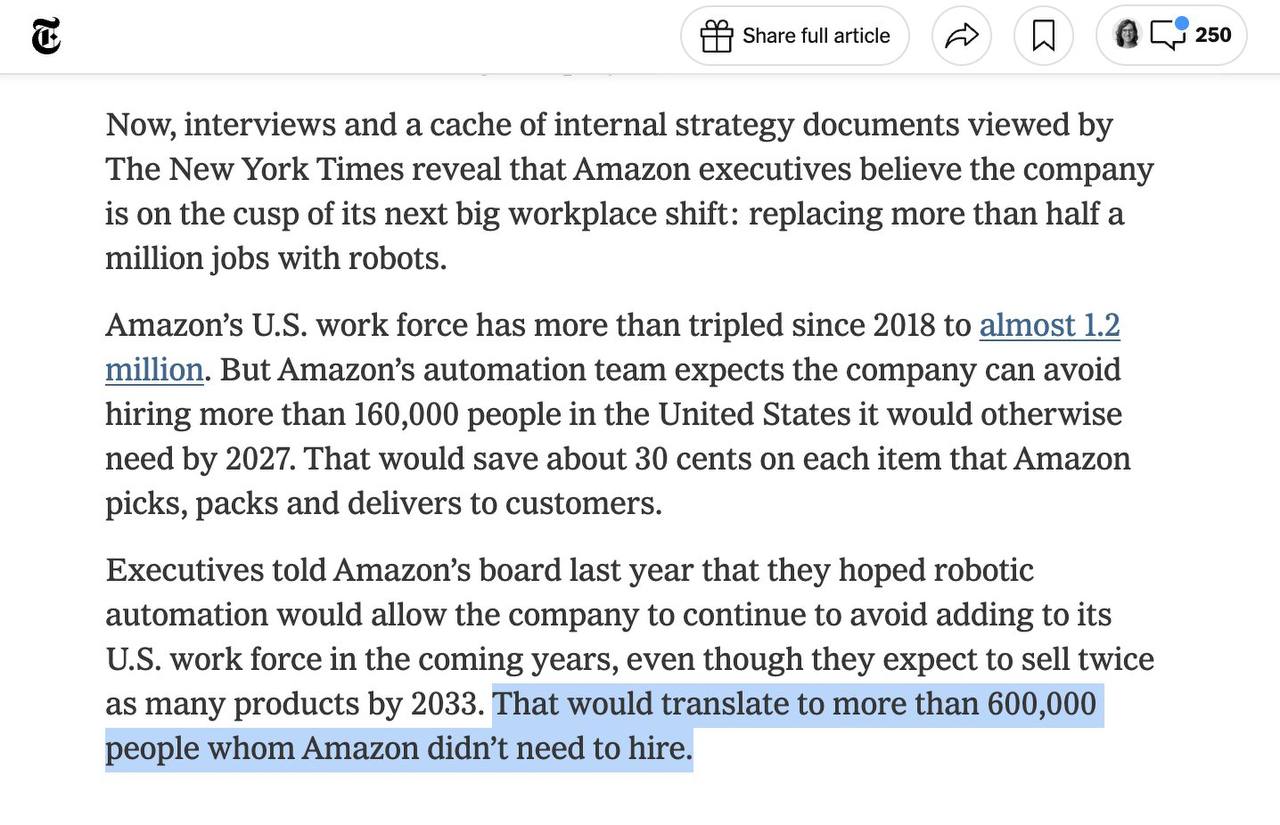Click the 250 comment count
Image resolution: width=1280 pixels, height=825 pixels.
pos(1213,35)
